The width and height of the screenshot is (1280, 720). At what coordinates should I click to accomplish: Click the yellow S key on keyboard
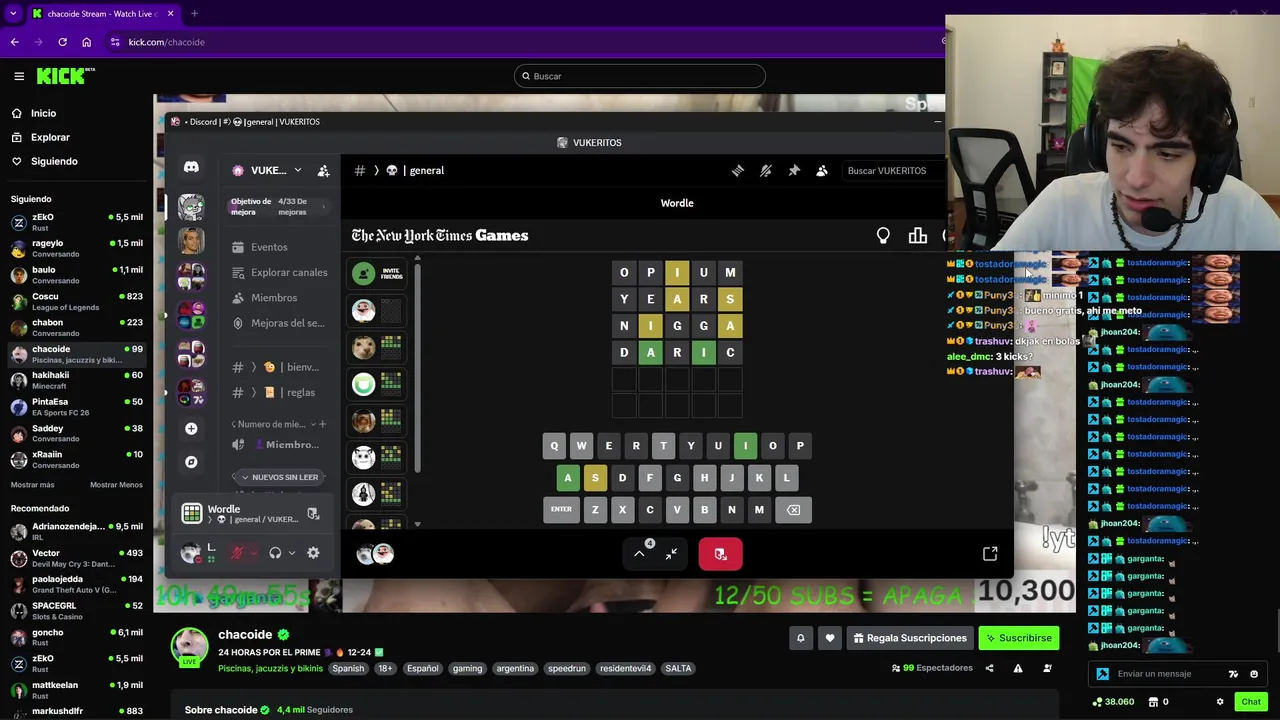(x=595, y=478)
